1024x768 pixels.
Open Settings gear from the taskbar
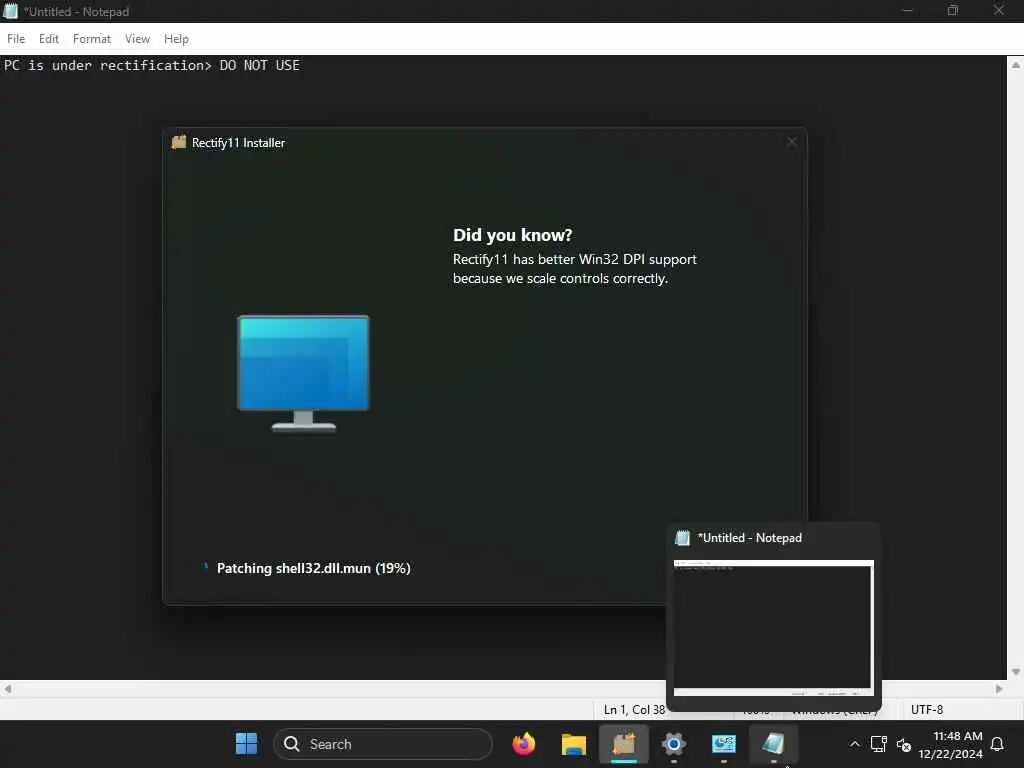[673, 744]
